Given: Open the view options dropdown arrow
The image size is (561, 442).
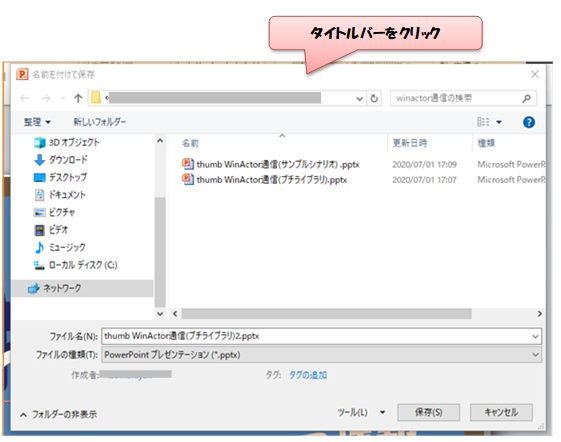Looking at the screenshot, I should pos(499,122).
